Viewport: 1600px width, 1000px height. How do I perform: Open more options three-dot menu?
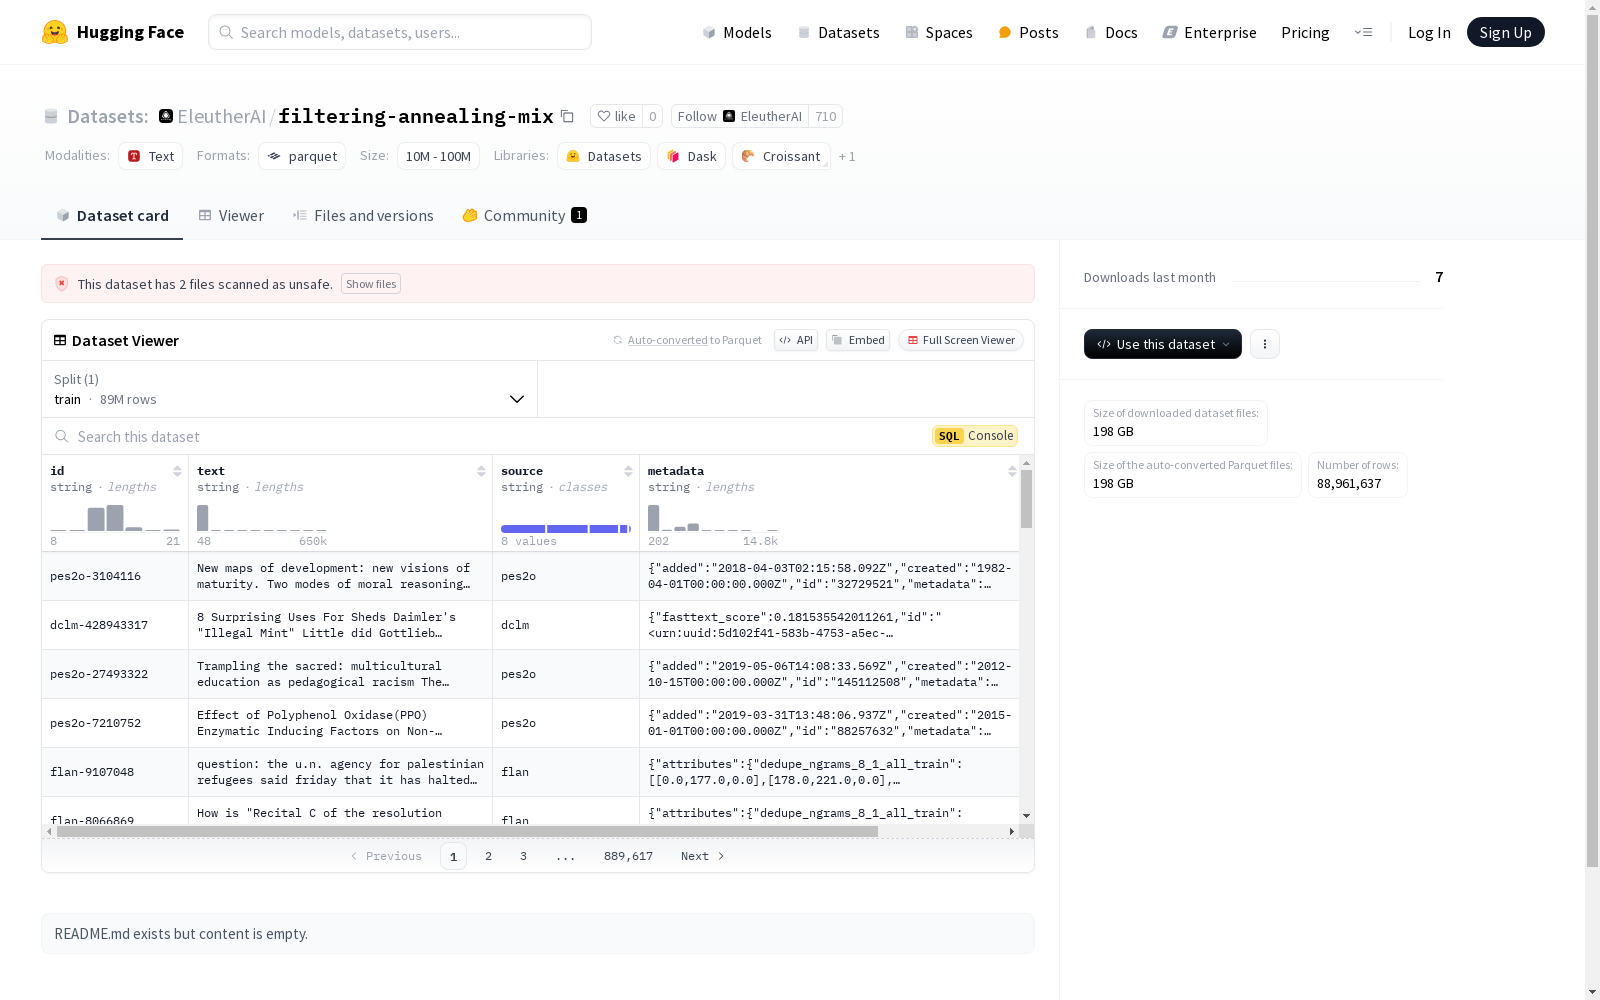[x=1265, y=344]
